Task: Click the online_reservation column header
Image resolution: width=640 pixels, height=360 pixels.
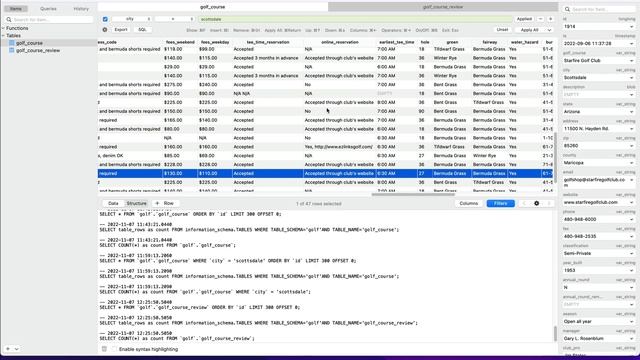Action: 340,42
